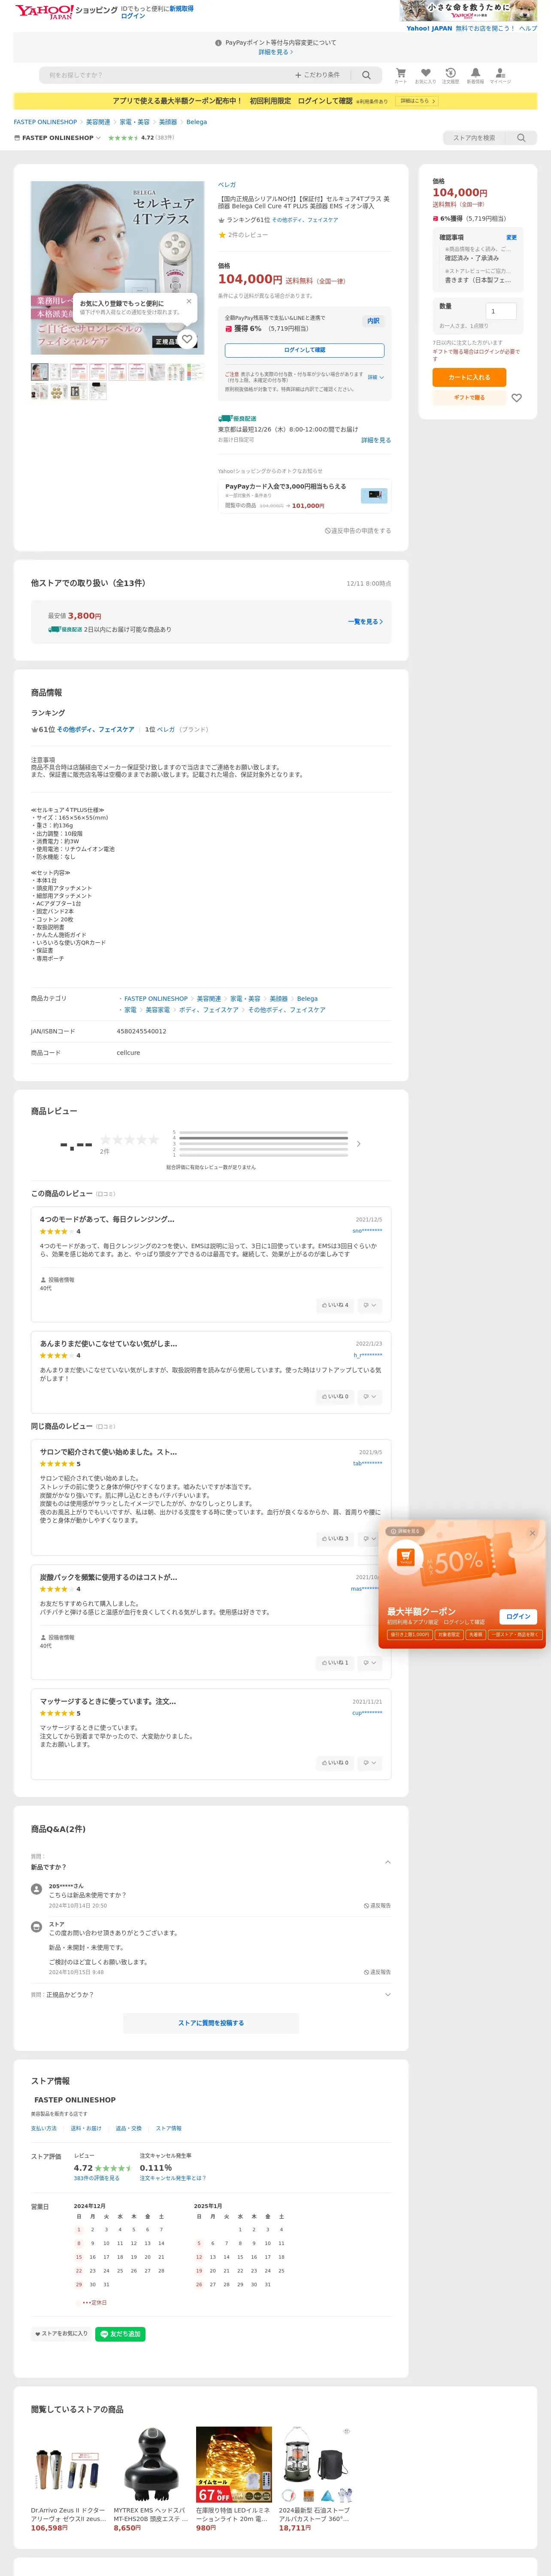551x2576 pixels.
Task: Report violation on user's question post
Action: point(377,1906)
